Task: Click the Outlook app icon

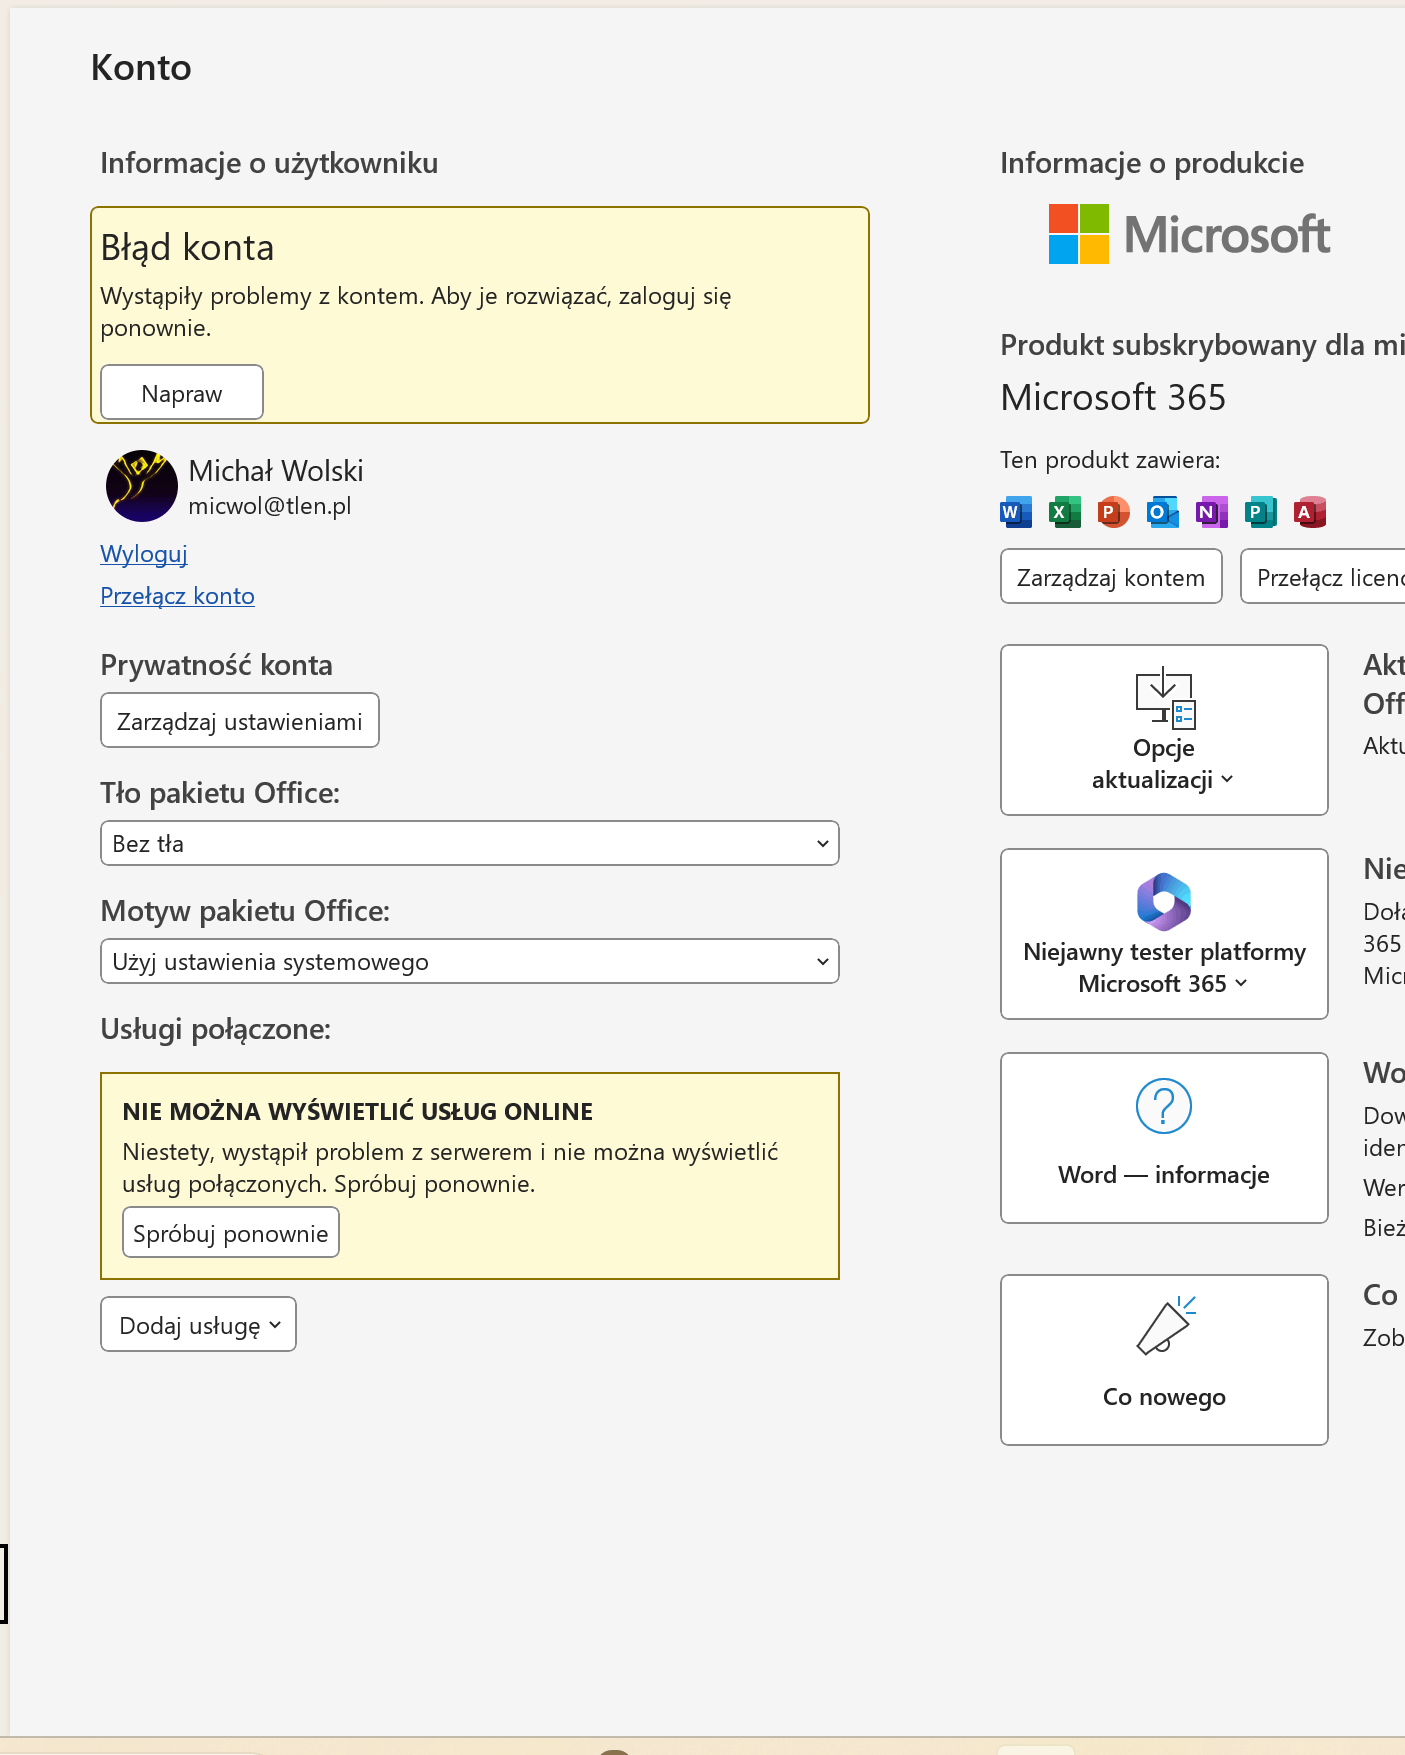Action: [1162, 512]
